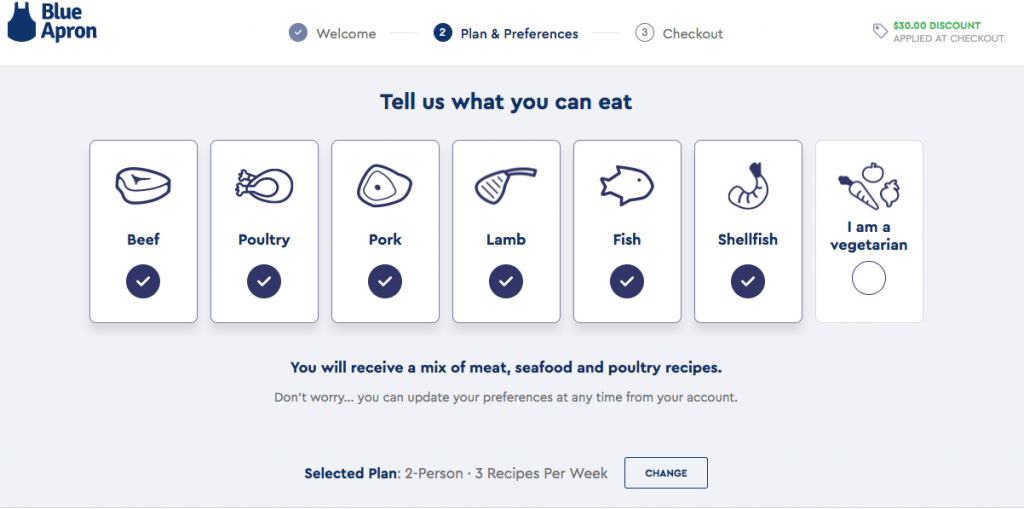Go back to the Welcome step
The width and height of the screenshot is (1024, 509).
click(x=332, y=33)
